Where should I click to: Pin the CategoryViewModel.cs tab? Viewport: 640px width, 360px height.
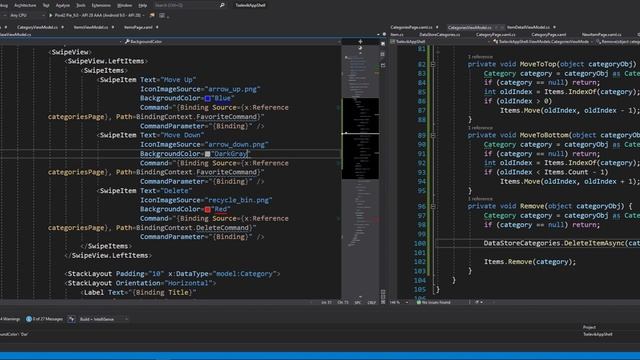62,27
